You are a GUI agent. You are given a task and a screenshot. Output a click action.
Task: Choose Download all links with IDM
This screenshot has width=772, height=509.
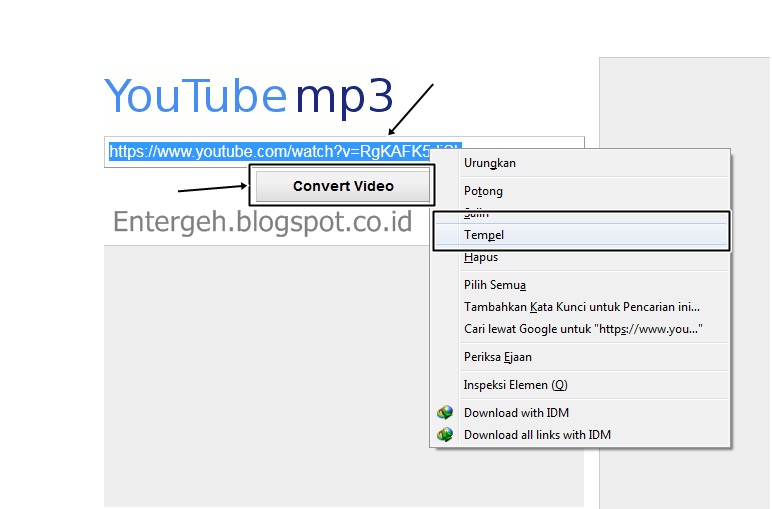580,435
